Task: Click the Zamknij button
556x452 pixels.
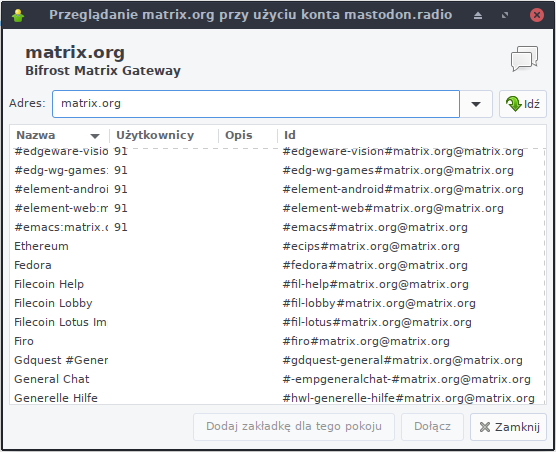Action: click(508, 427)
